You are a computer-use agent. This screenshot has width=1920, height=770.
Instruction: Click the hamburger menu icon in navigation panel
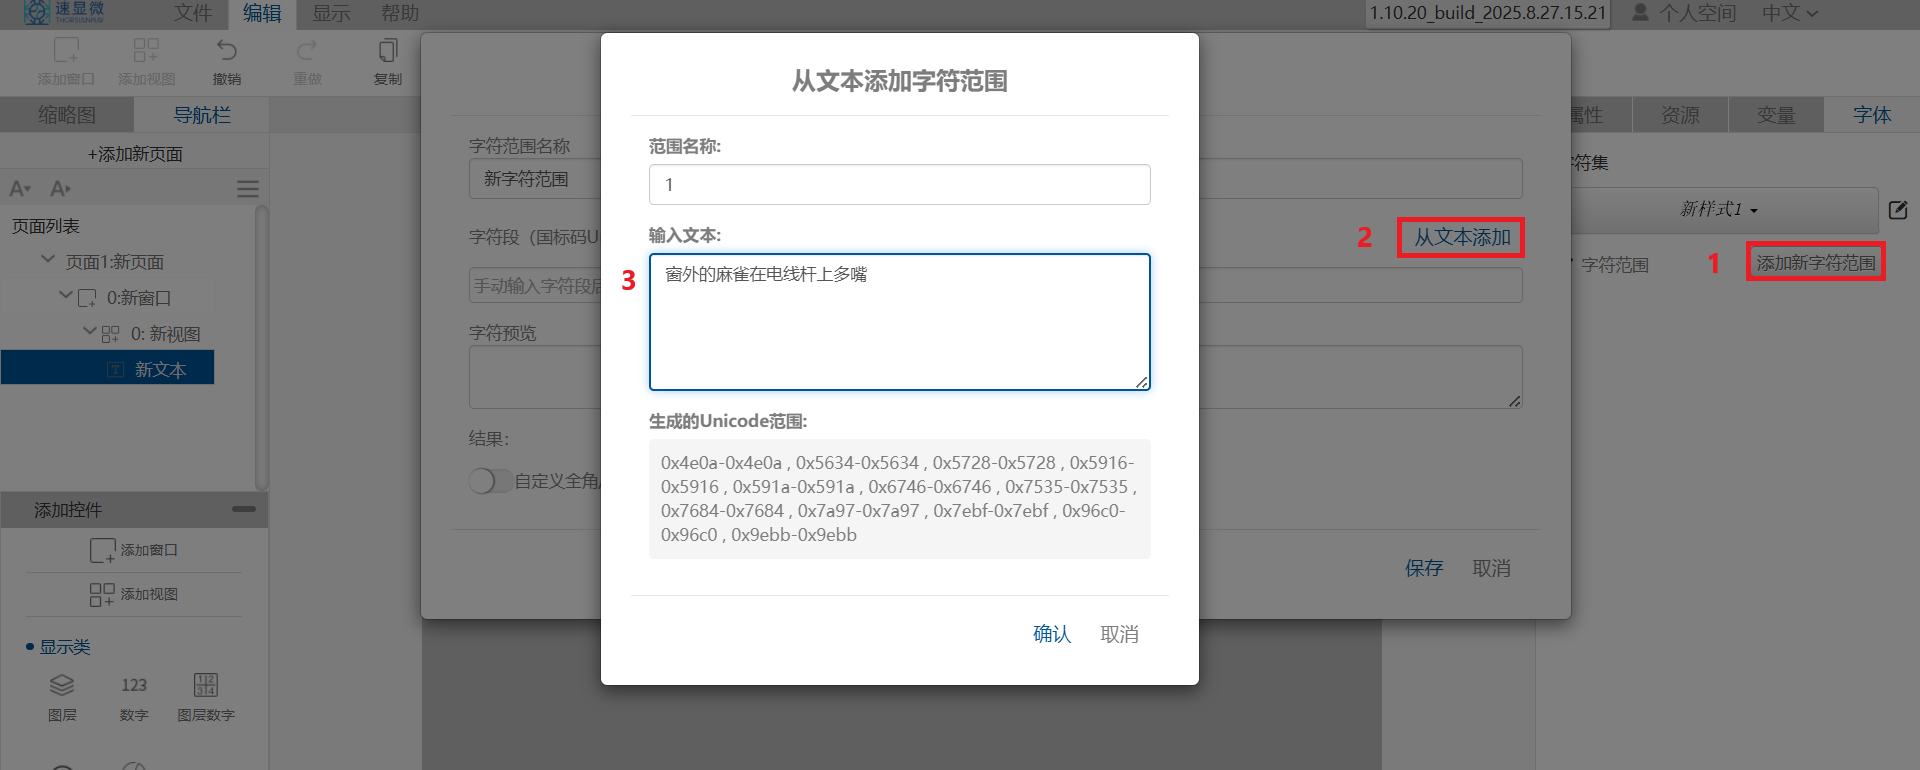tap(247, 189)
